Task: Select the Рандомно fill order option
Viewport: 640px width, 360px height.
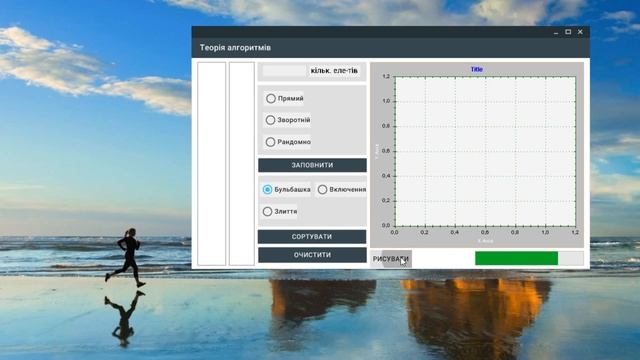Action: pos(288,142)
